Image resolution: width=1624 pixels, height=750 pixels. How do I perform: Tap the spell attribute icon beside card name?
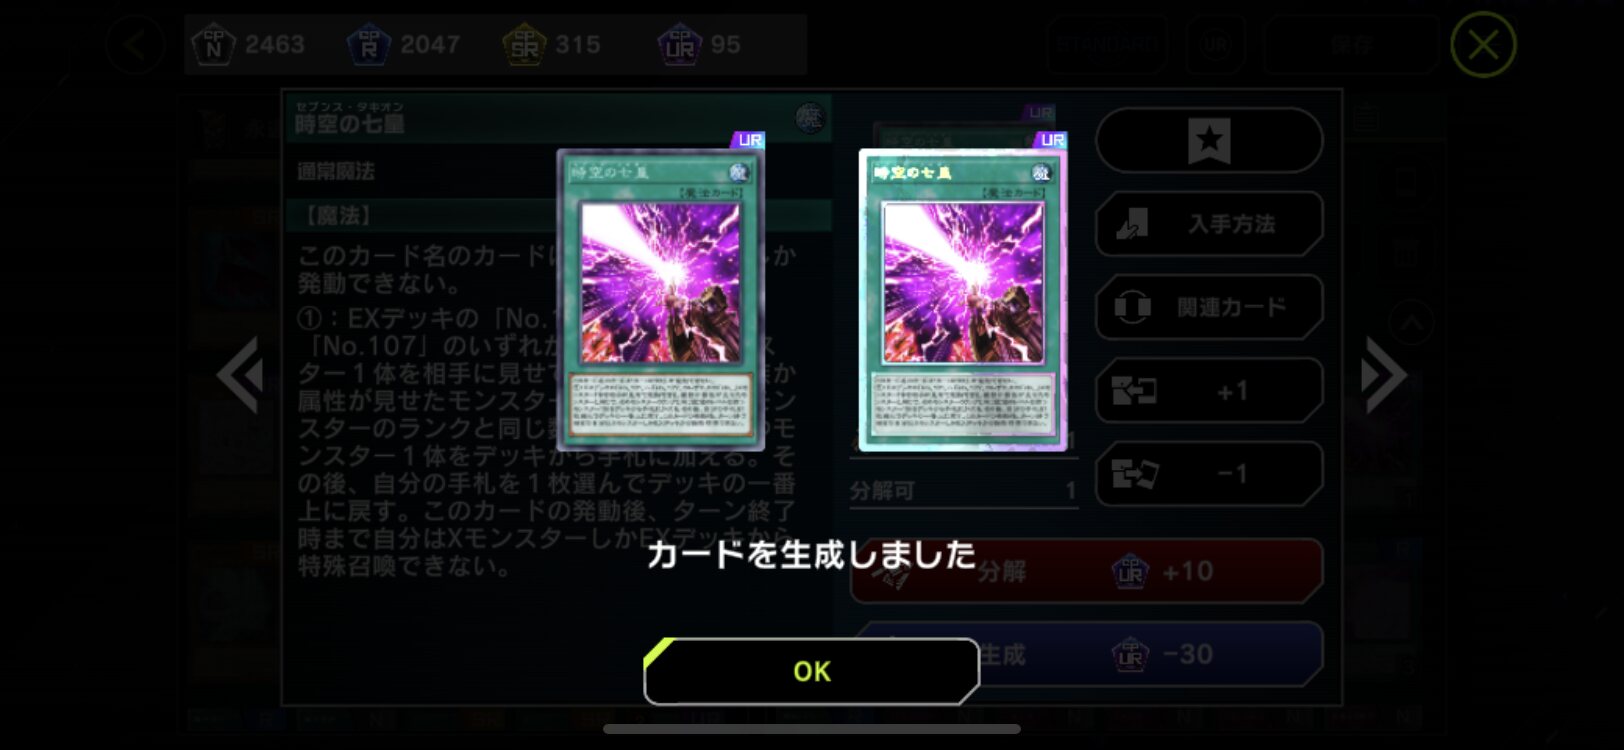click(810, 119)
